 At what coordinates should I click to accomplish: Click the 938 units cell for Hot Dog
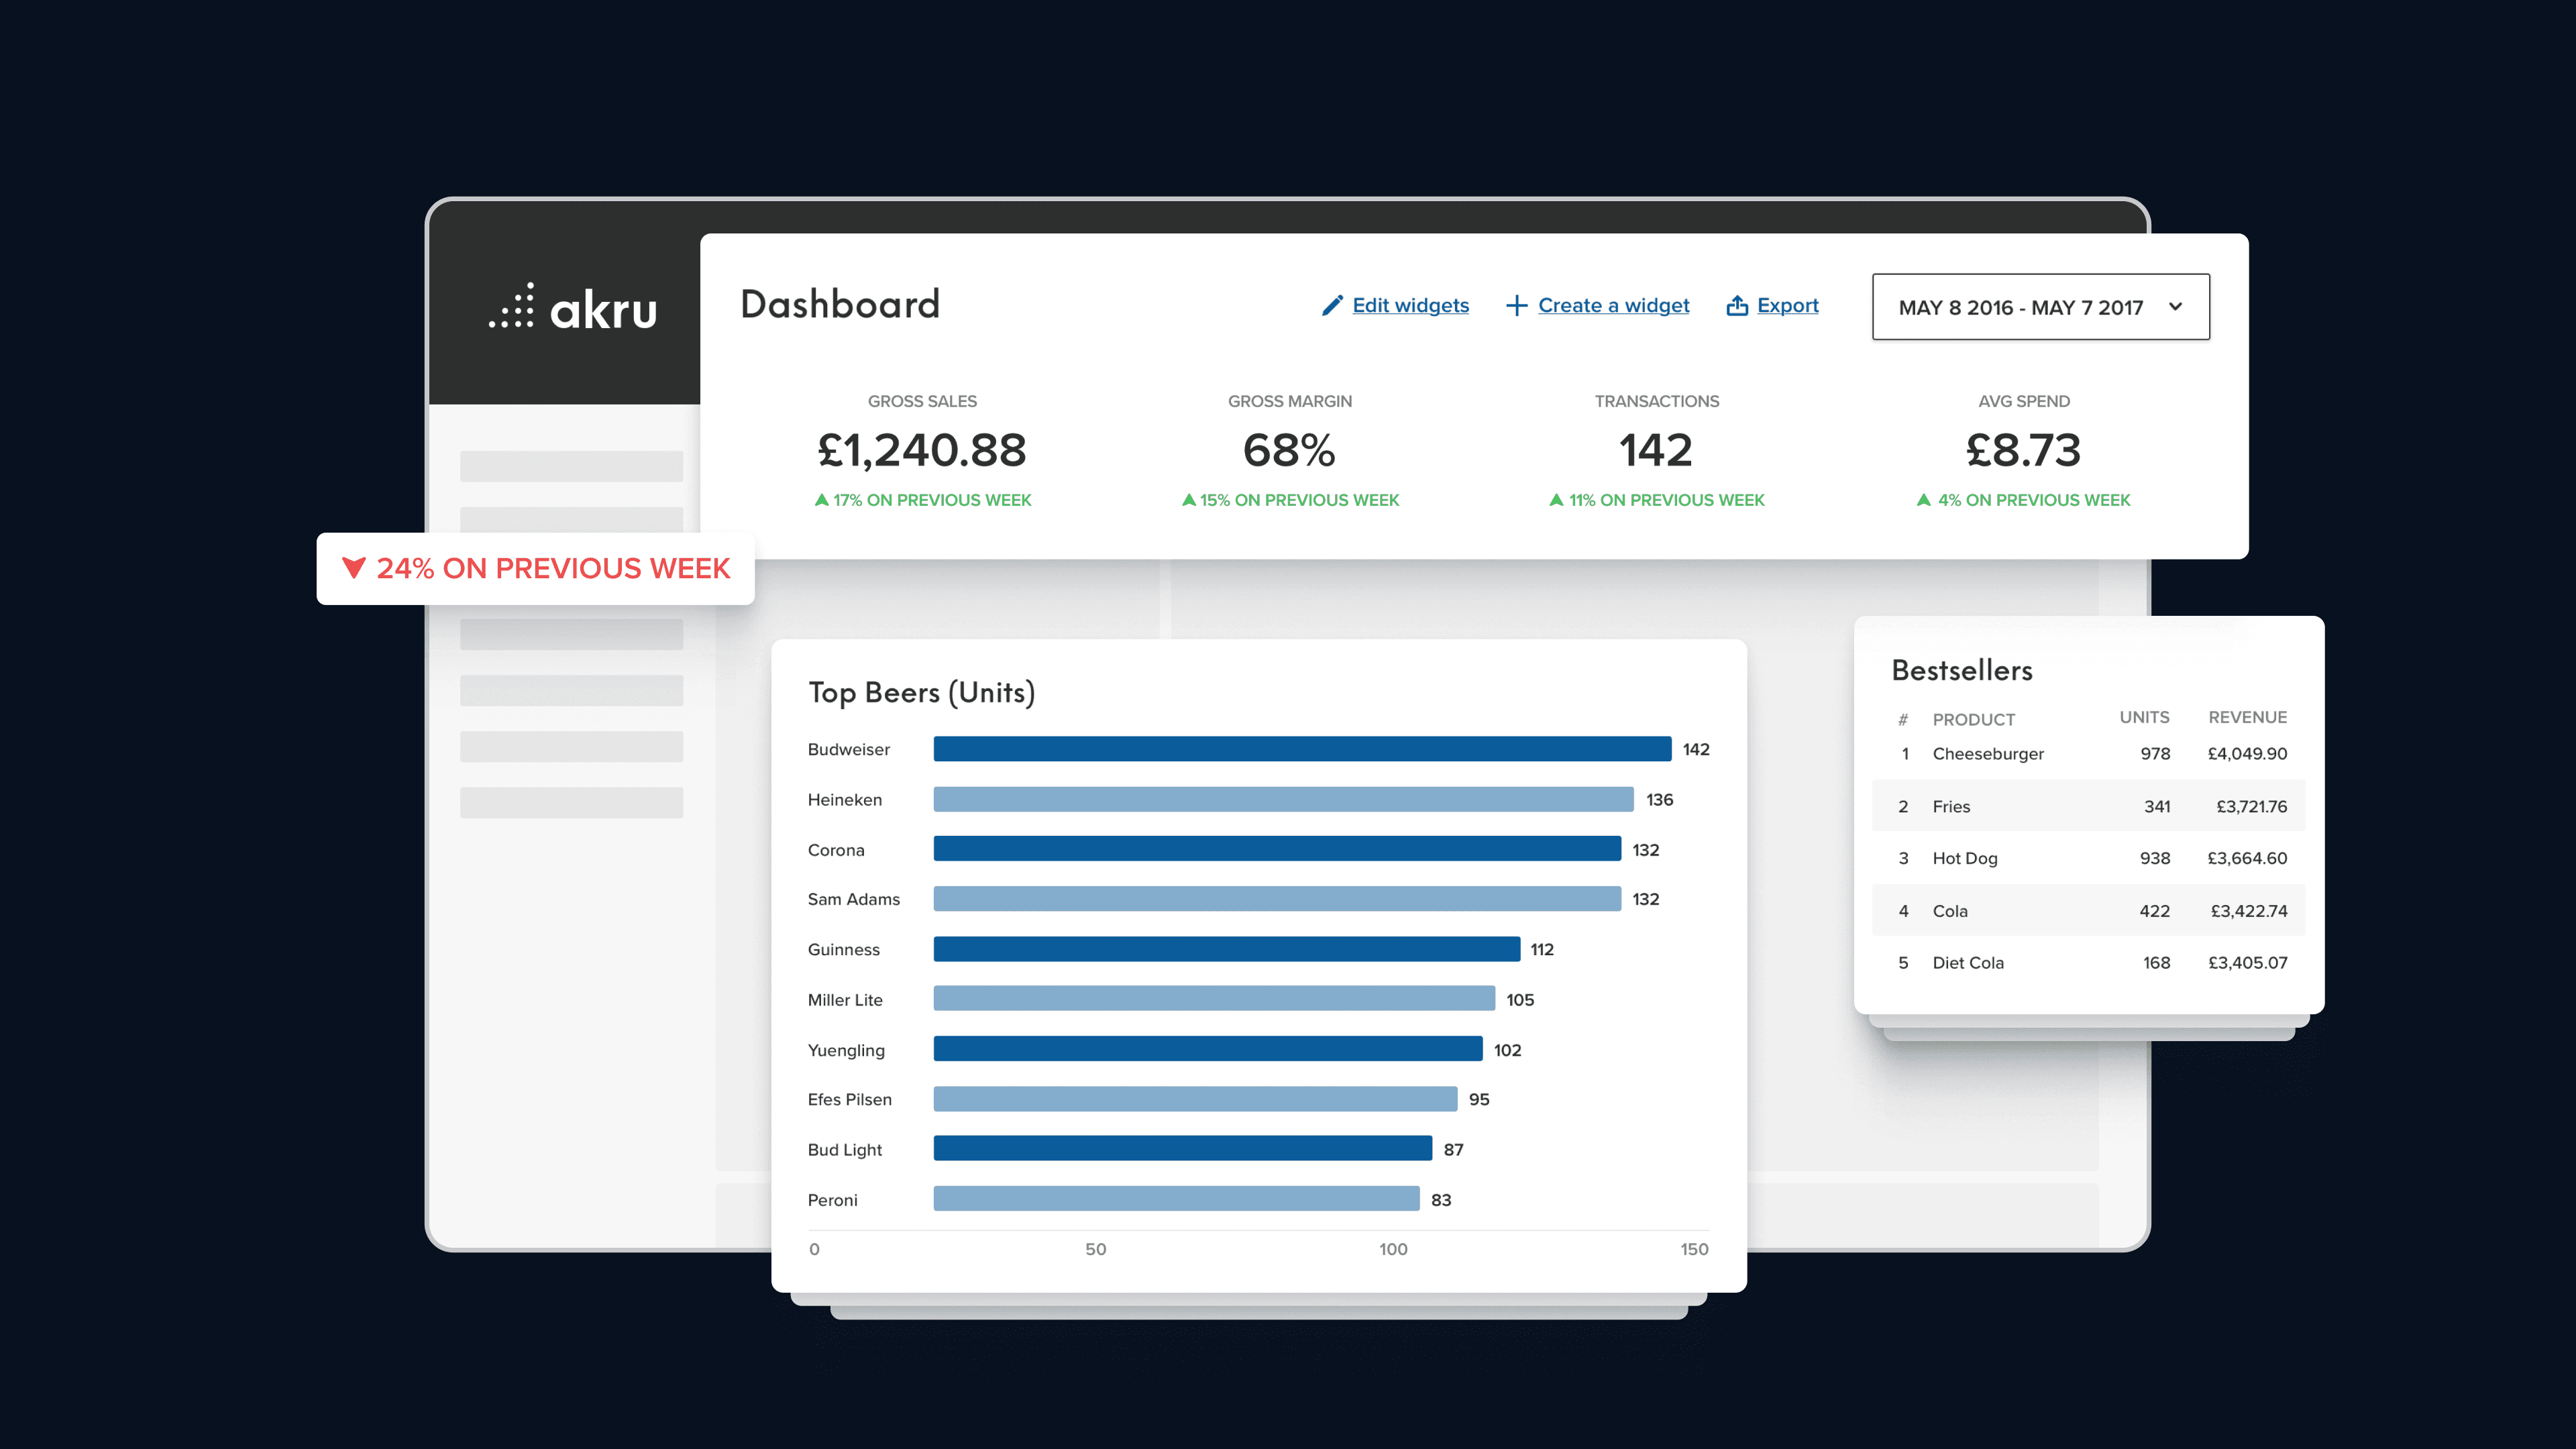tap(2154, 858)
